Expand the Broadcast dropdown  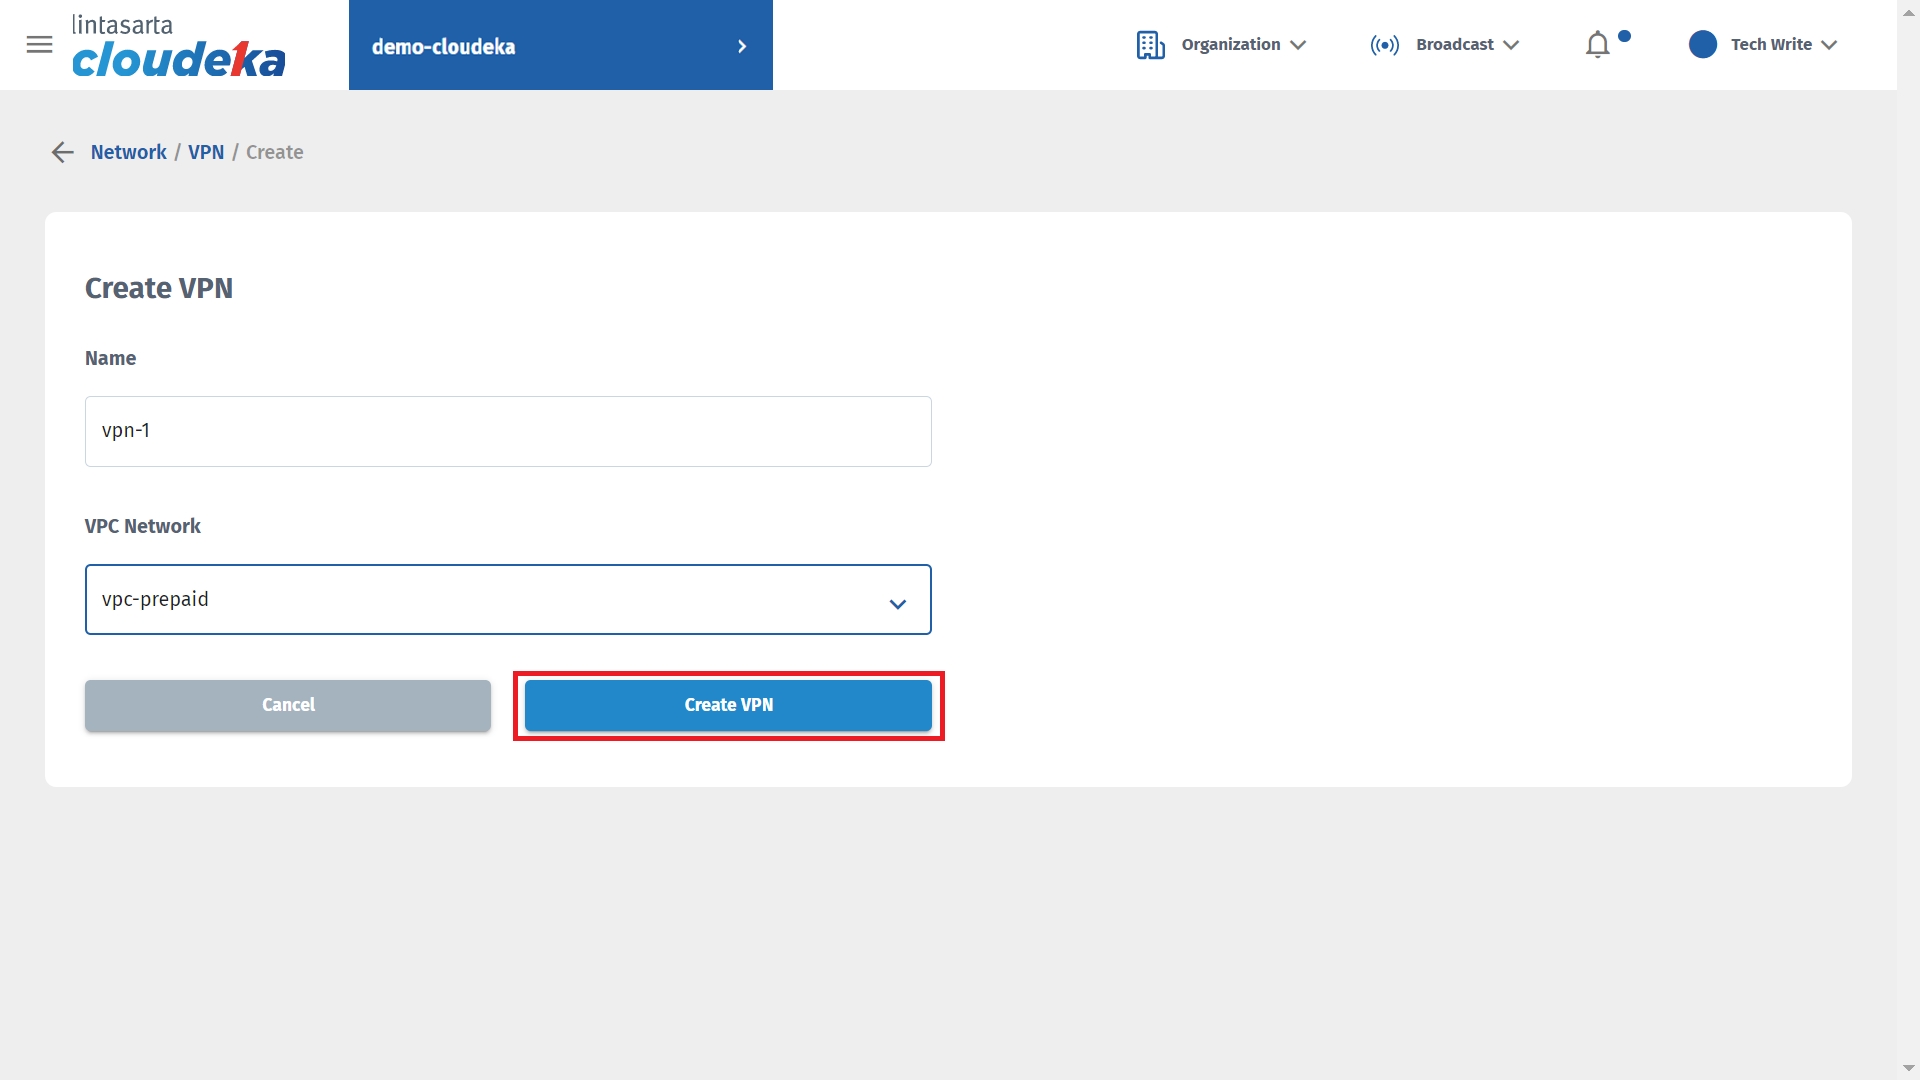(1511, 45)
